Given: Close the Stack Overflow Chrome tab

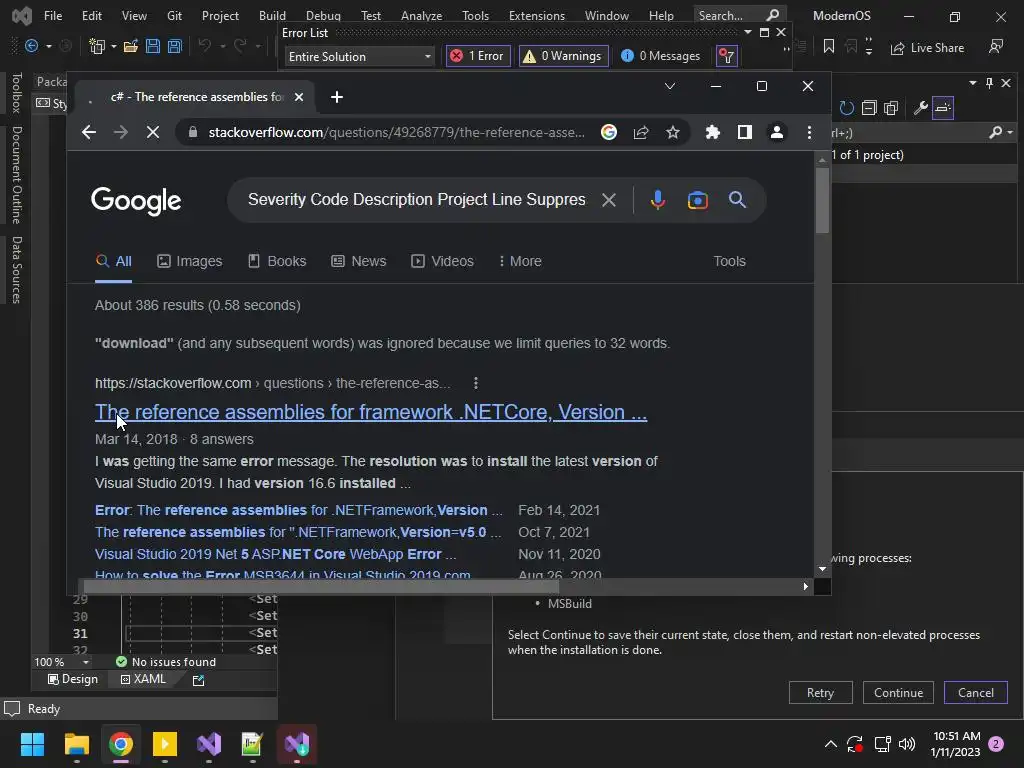Looking at the screenshot, I should (298, 97).
